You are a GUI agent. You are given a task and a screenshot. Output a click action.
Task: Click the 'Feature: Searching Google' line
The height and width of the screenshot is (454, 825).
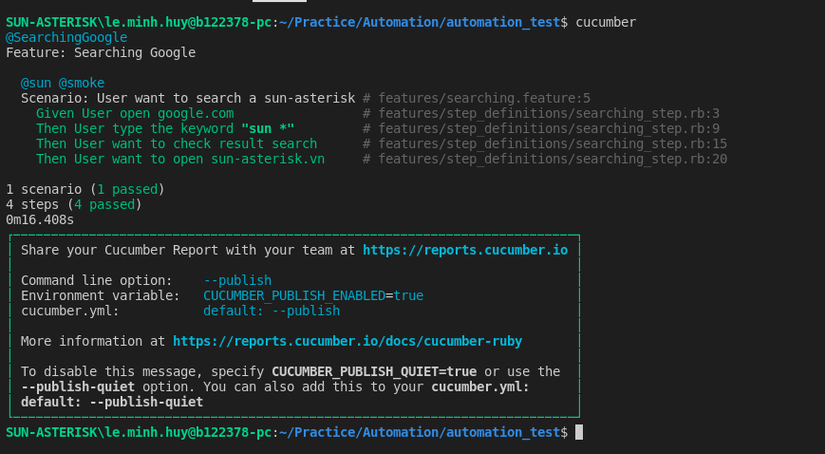(100, 53)
